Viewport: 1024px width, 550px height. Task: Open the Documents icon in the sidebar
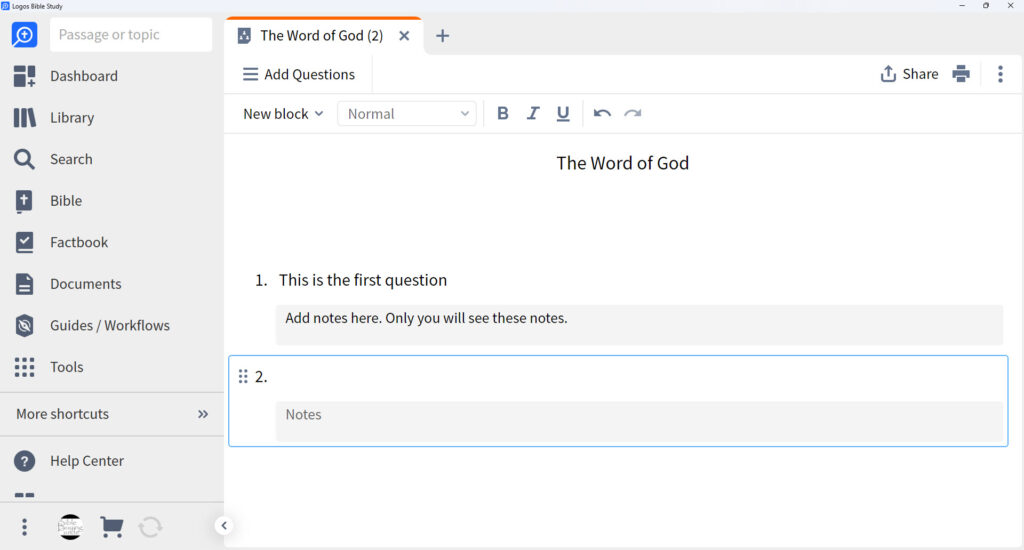point(24,284)
